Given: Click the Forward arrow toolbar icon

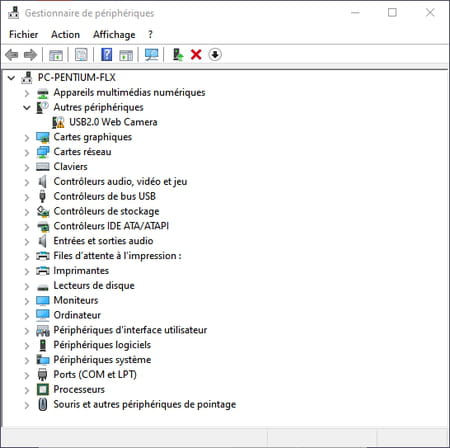Looking at the screenshot, I should [31, 55].
